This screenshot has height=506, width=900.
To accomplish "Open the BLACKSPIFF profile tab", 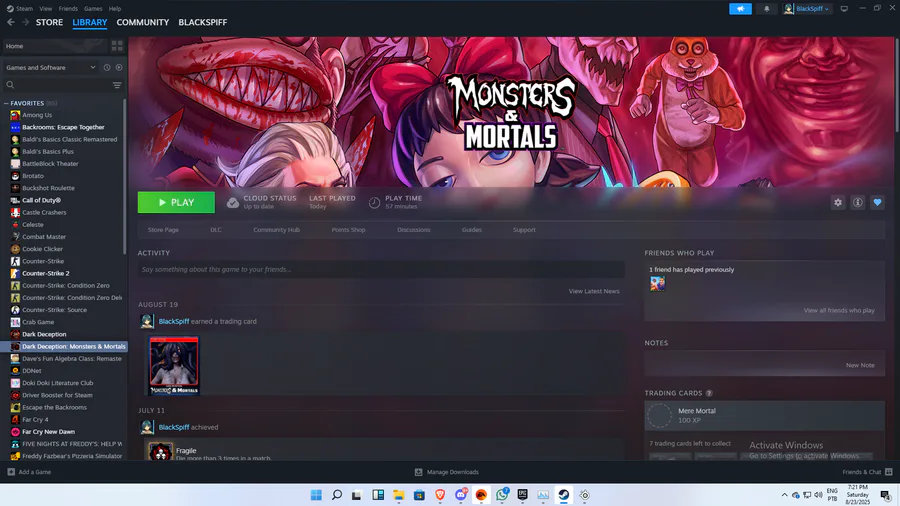I will click(x=203, y=22).
